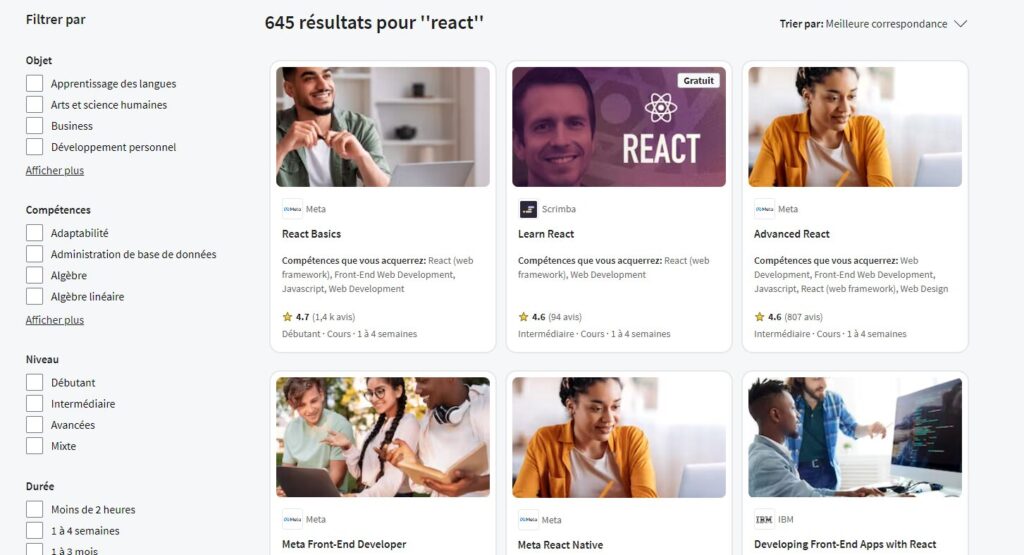Open the Advanced React course link

tap(792, 234)
